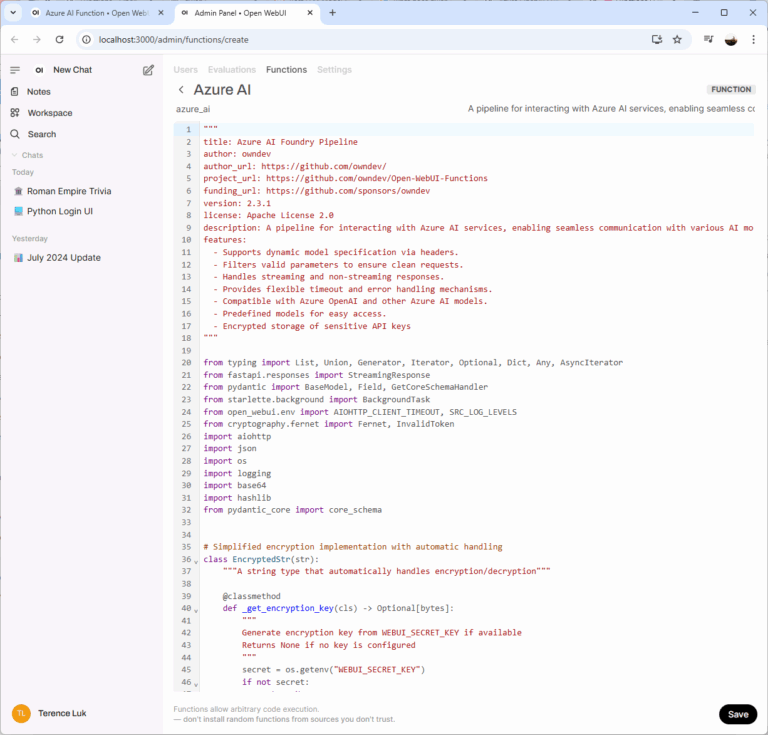
Task: Open the Chrome three-dot menu
Action: tap(753, 40)
